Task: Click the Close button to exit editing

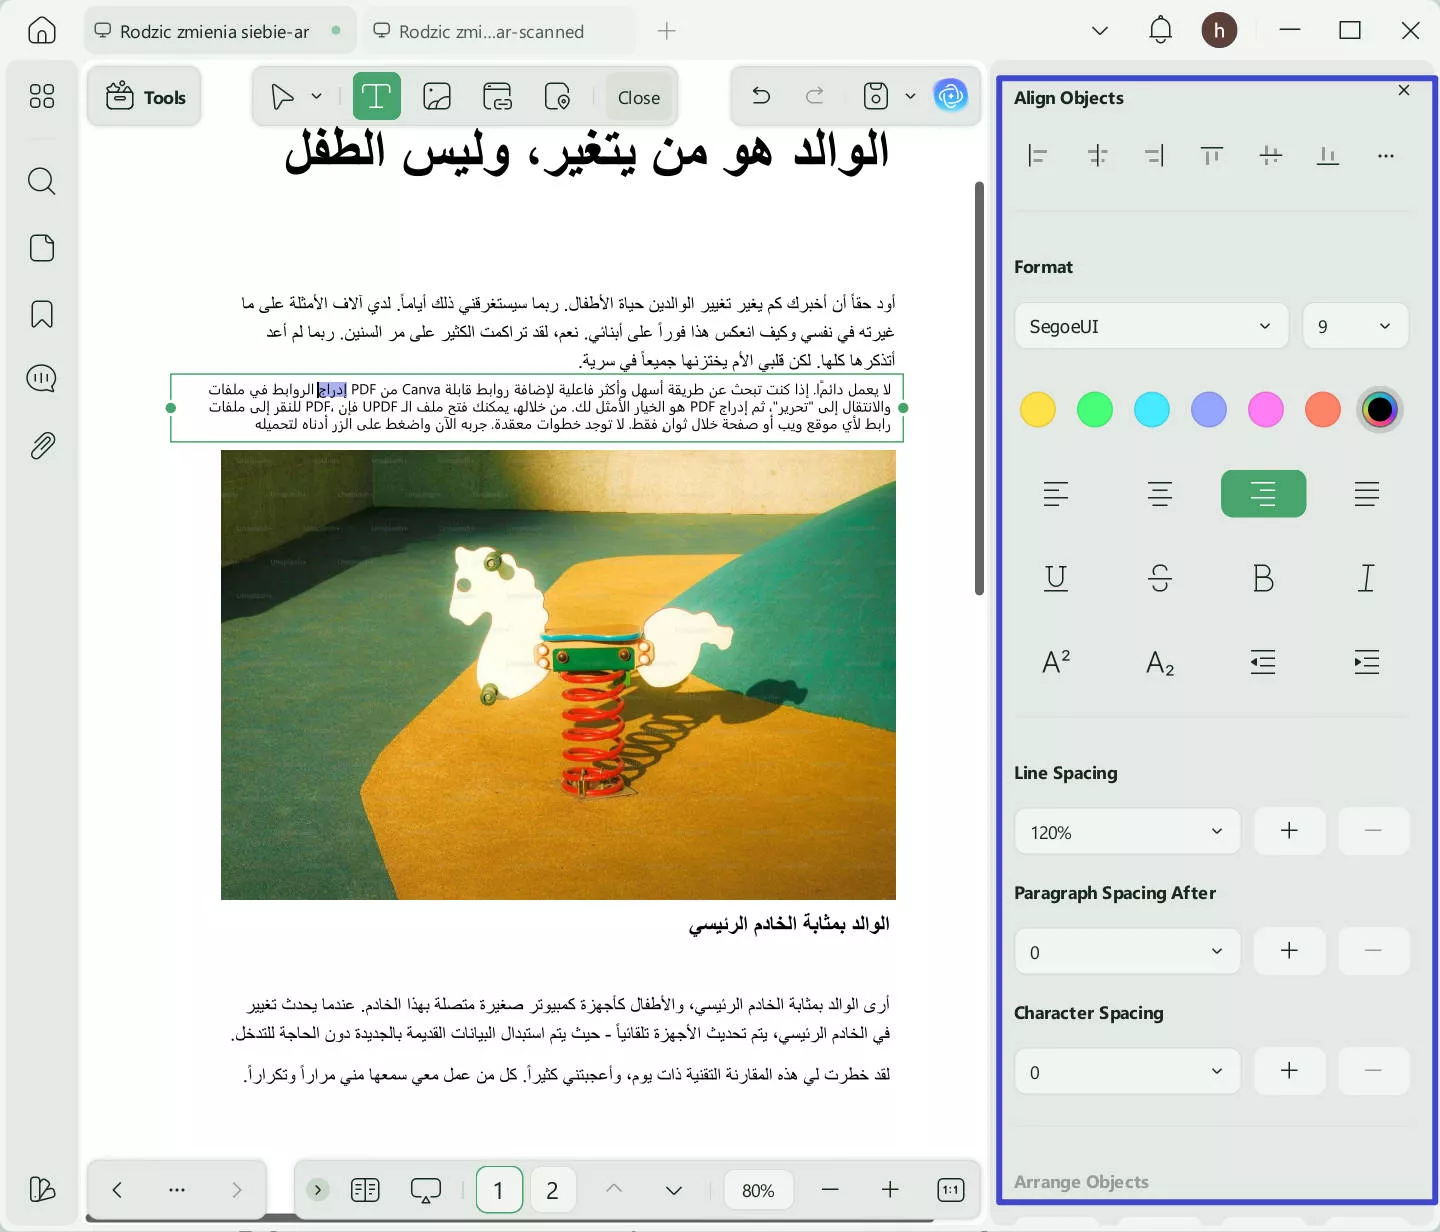Action: tap(638, 96)
